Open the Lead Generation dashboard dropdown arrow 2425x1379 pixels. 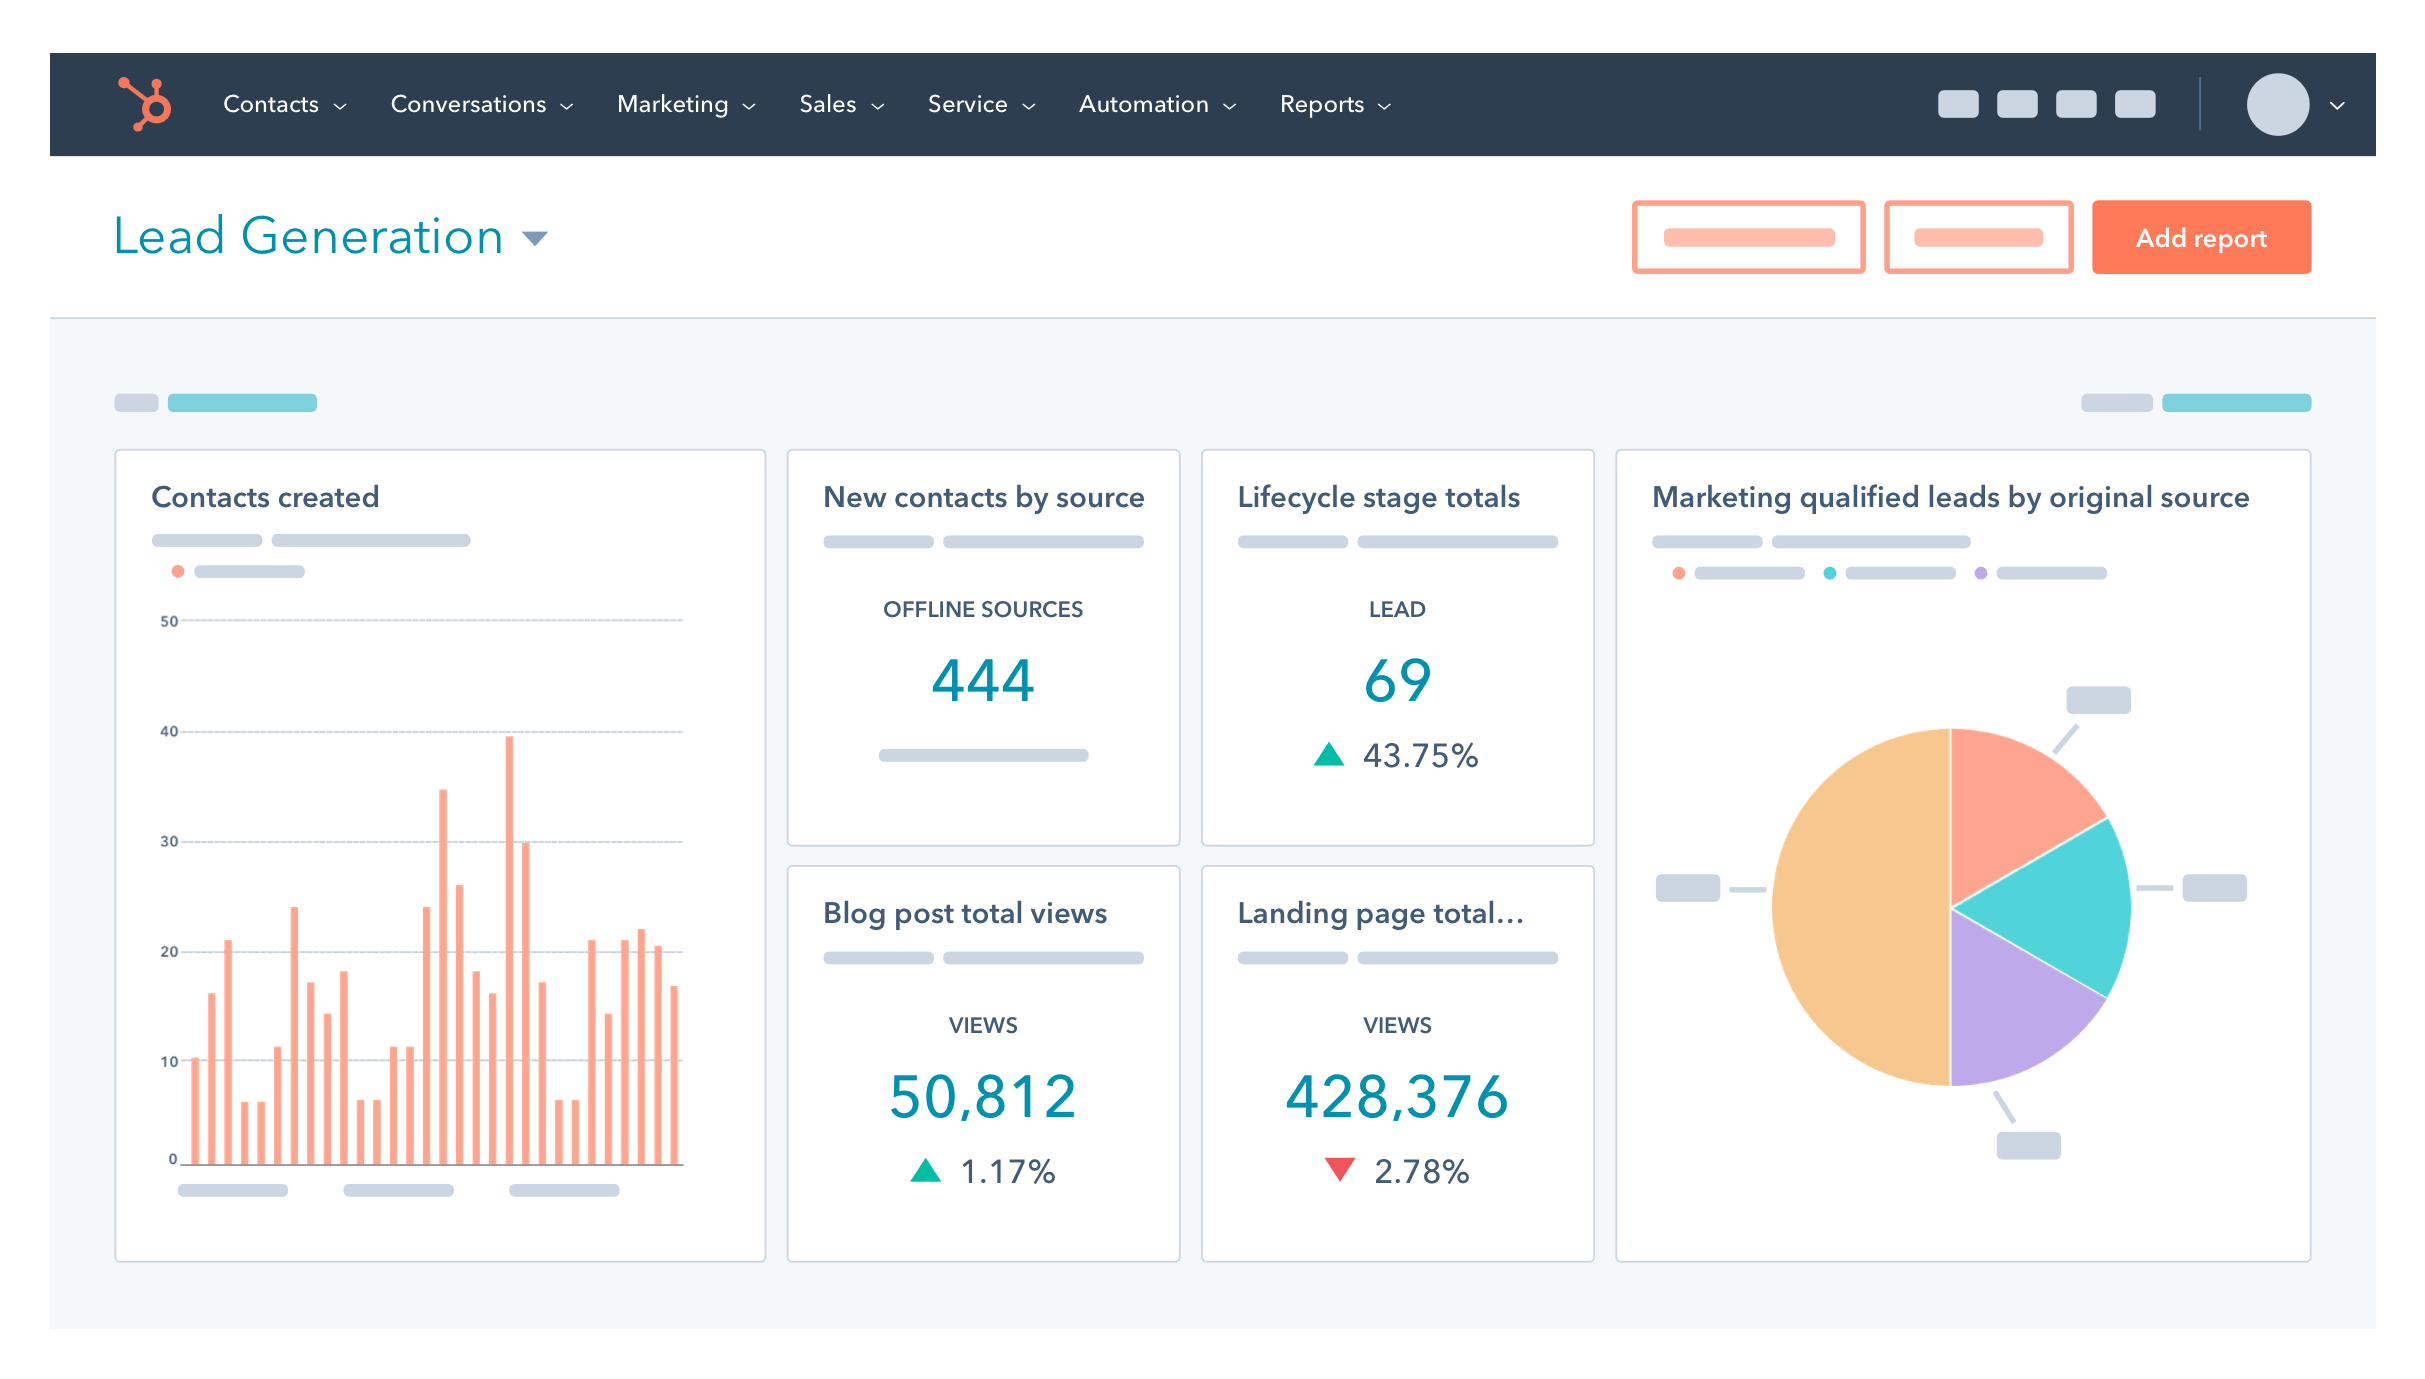coord(535,238)
